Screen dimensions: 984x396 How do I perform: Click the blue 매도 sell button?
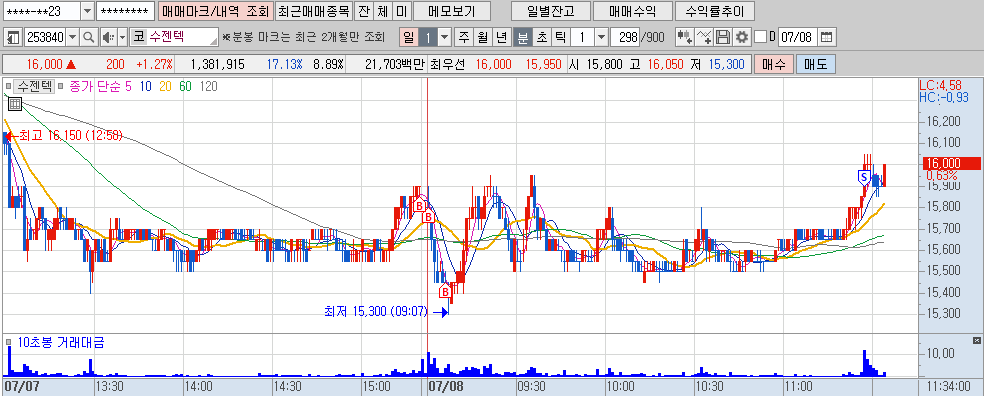815,64
